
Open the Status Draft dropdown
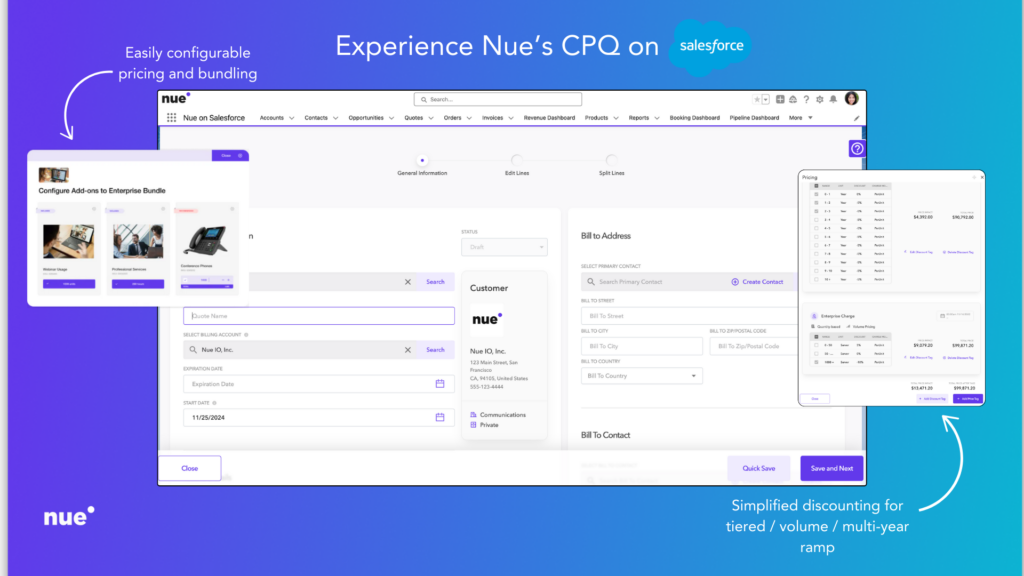coord(505,246)
